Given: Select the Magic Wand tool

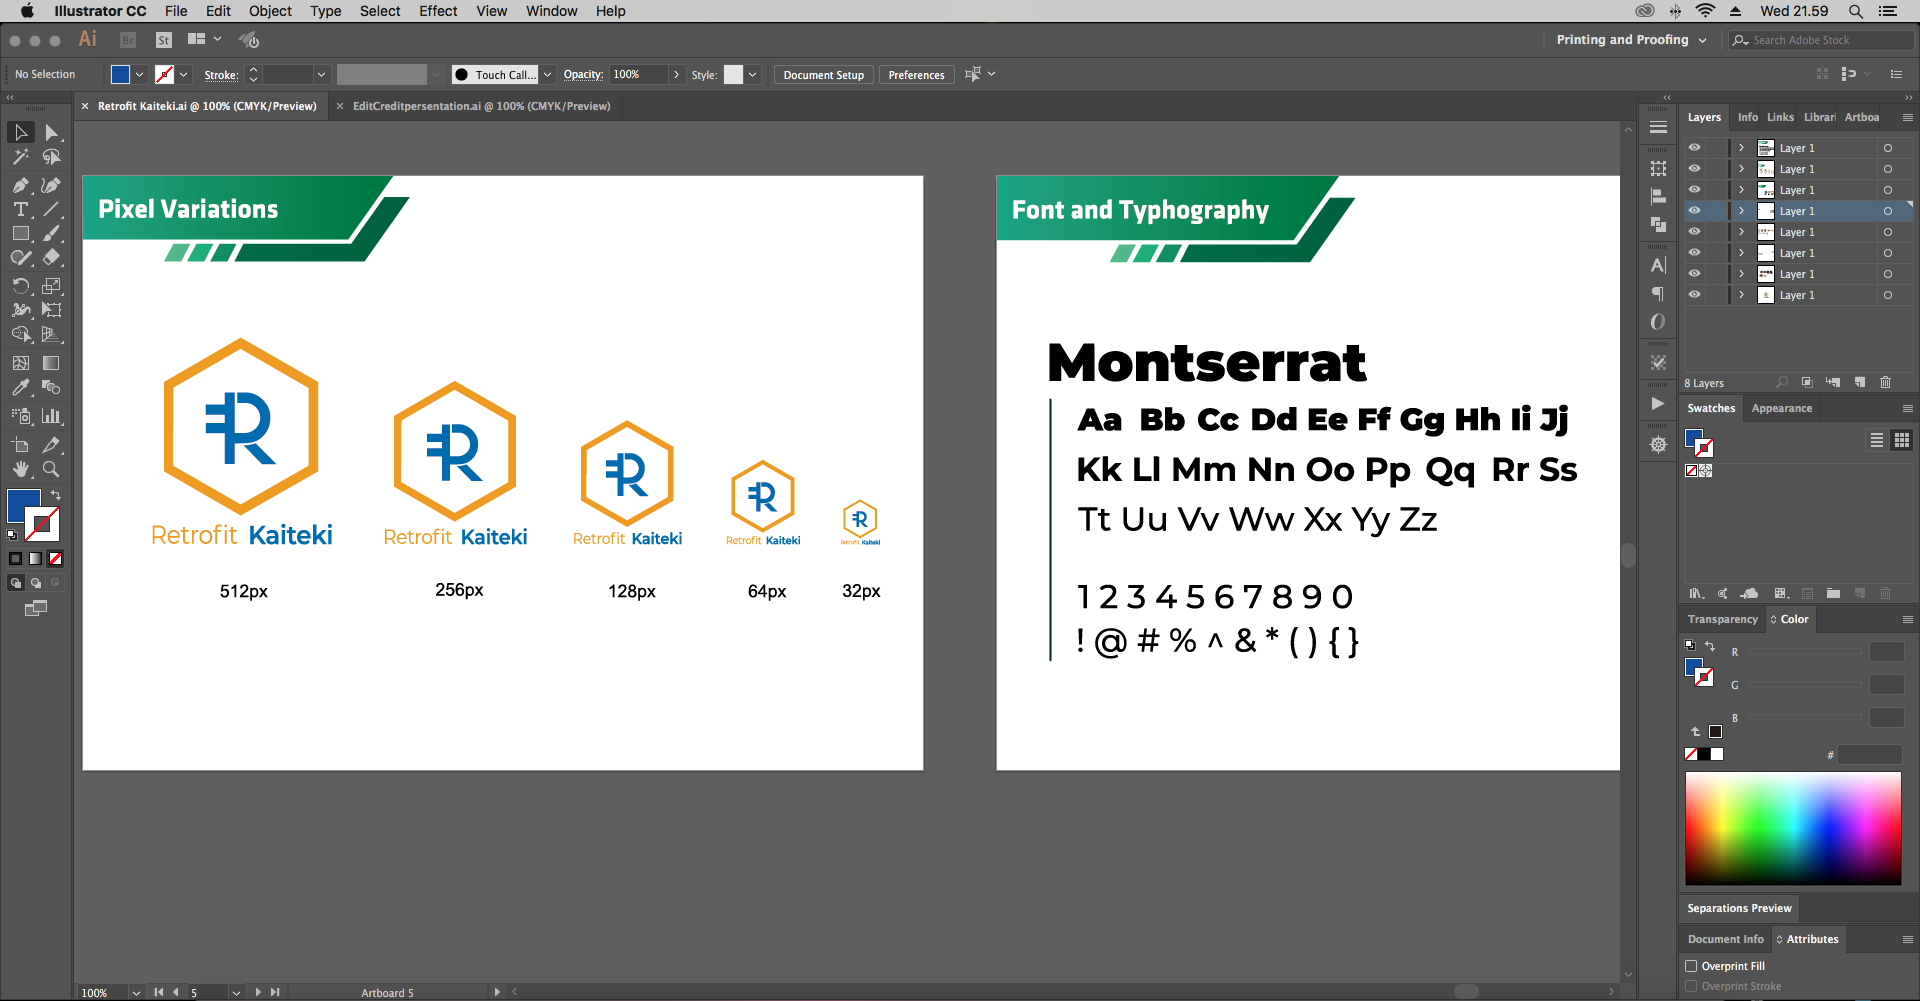Looking at the screenshot, I should [21, 157].
